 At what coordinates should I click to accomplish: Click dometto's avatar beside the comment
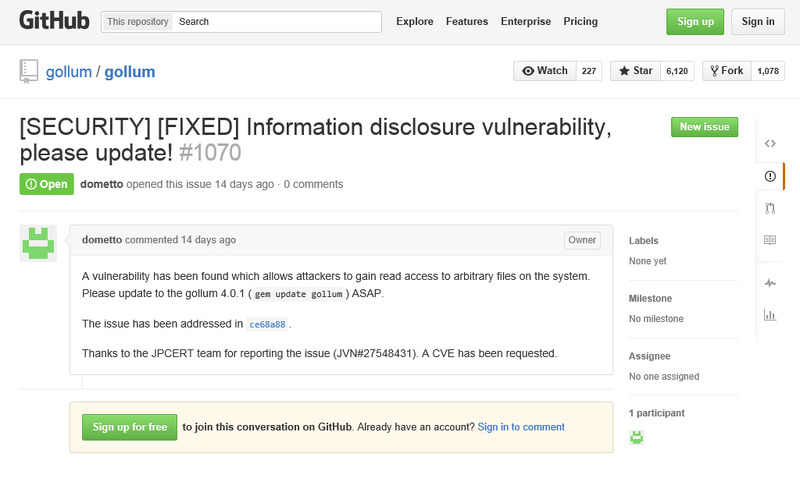point(38,243)
